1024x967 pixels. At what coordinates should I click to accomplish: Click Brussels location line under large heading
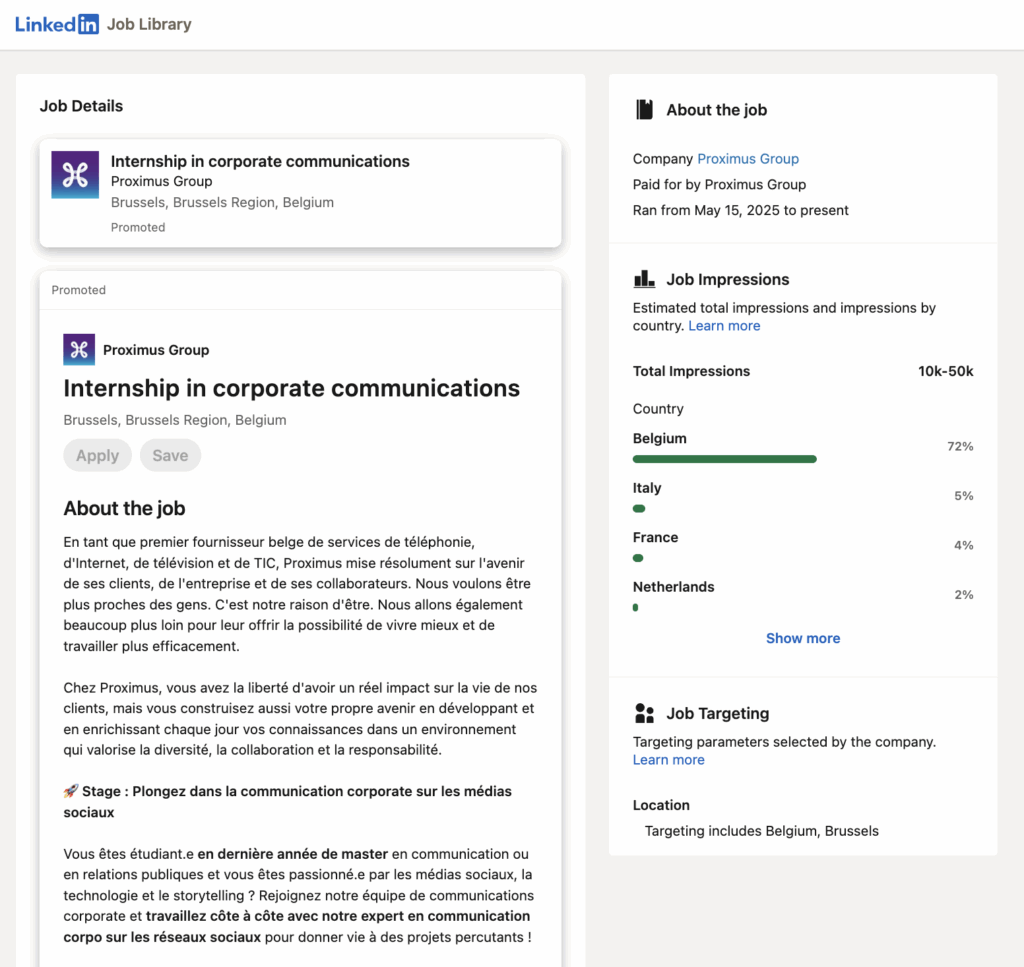[x=174, y=420]
